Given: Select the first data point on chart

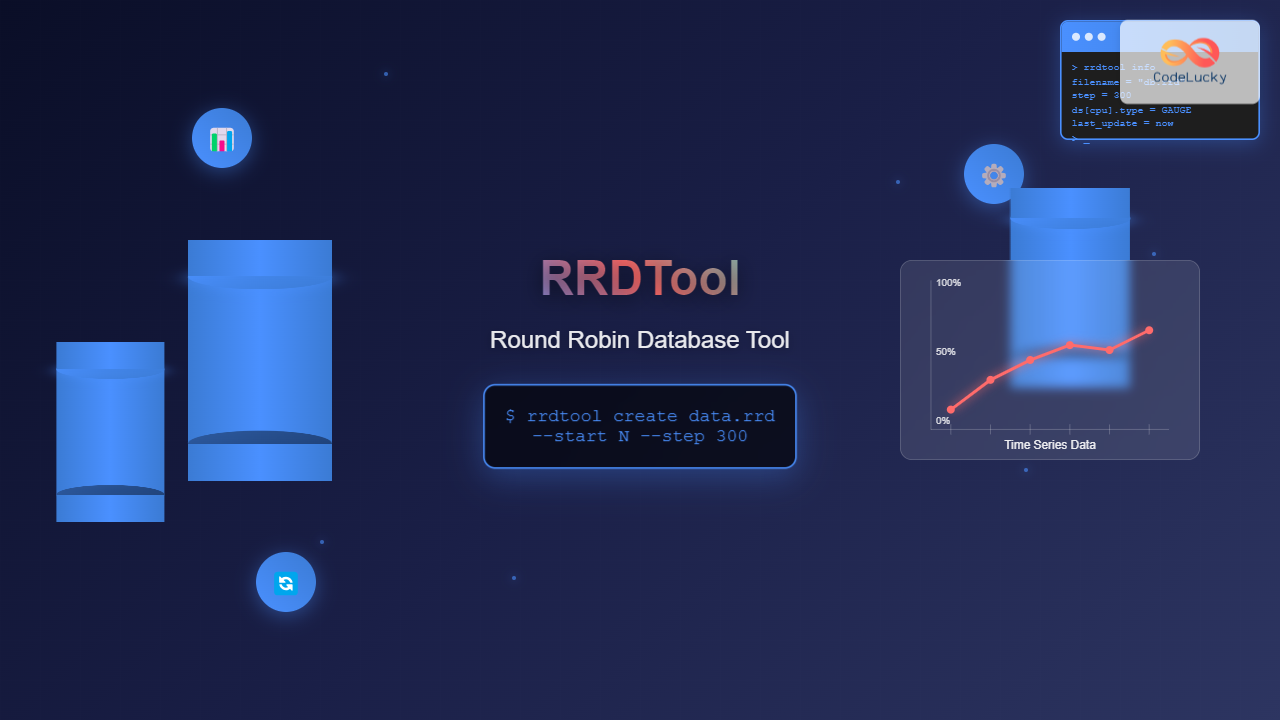Looking at the screenshot, I should pyautogui.click(x=951, y=410).
